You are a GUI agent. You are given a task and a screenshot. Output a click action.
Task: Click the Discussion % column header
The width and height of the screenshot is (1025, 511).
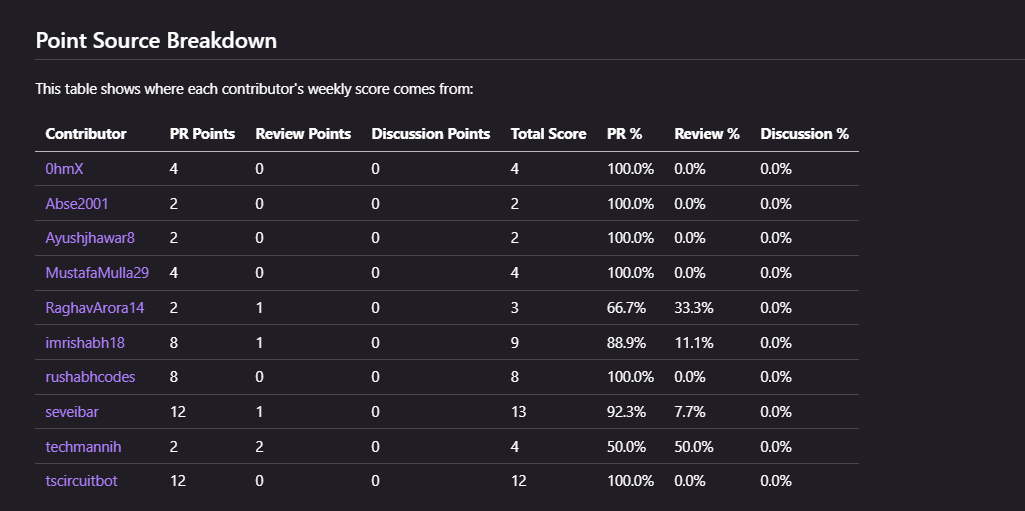coord(804,134)
